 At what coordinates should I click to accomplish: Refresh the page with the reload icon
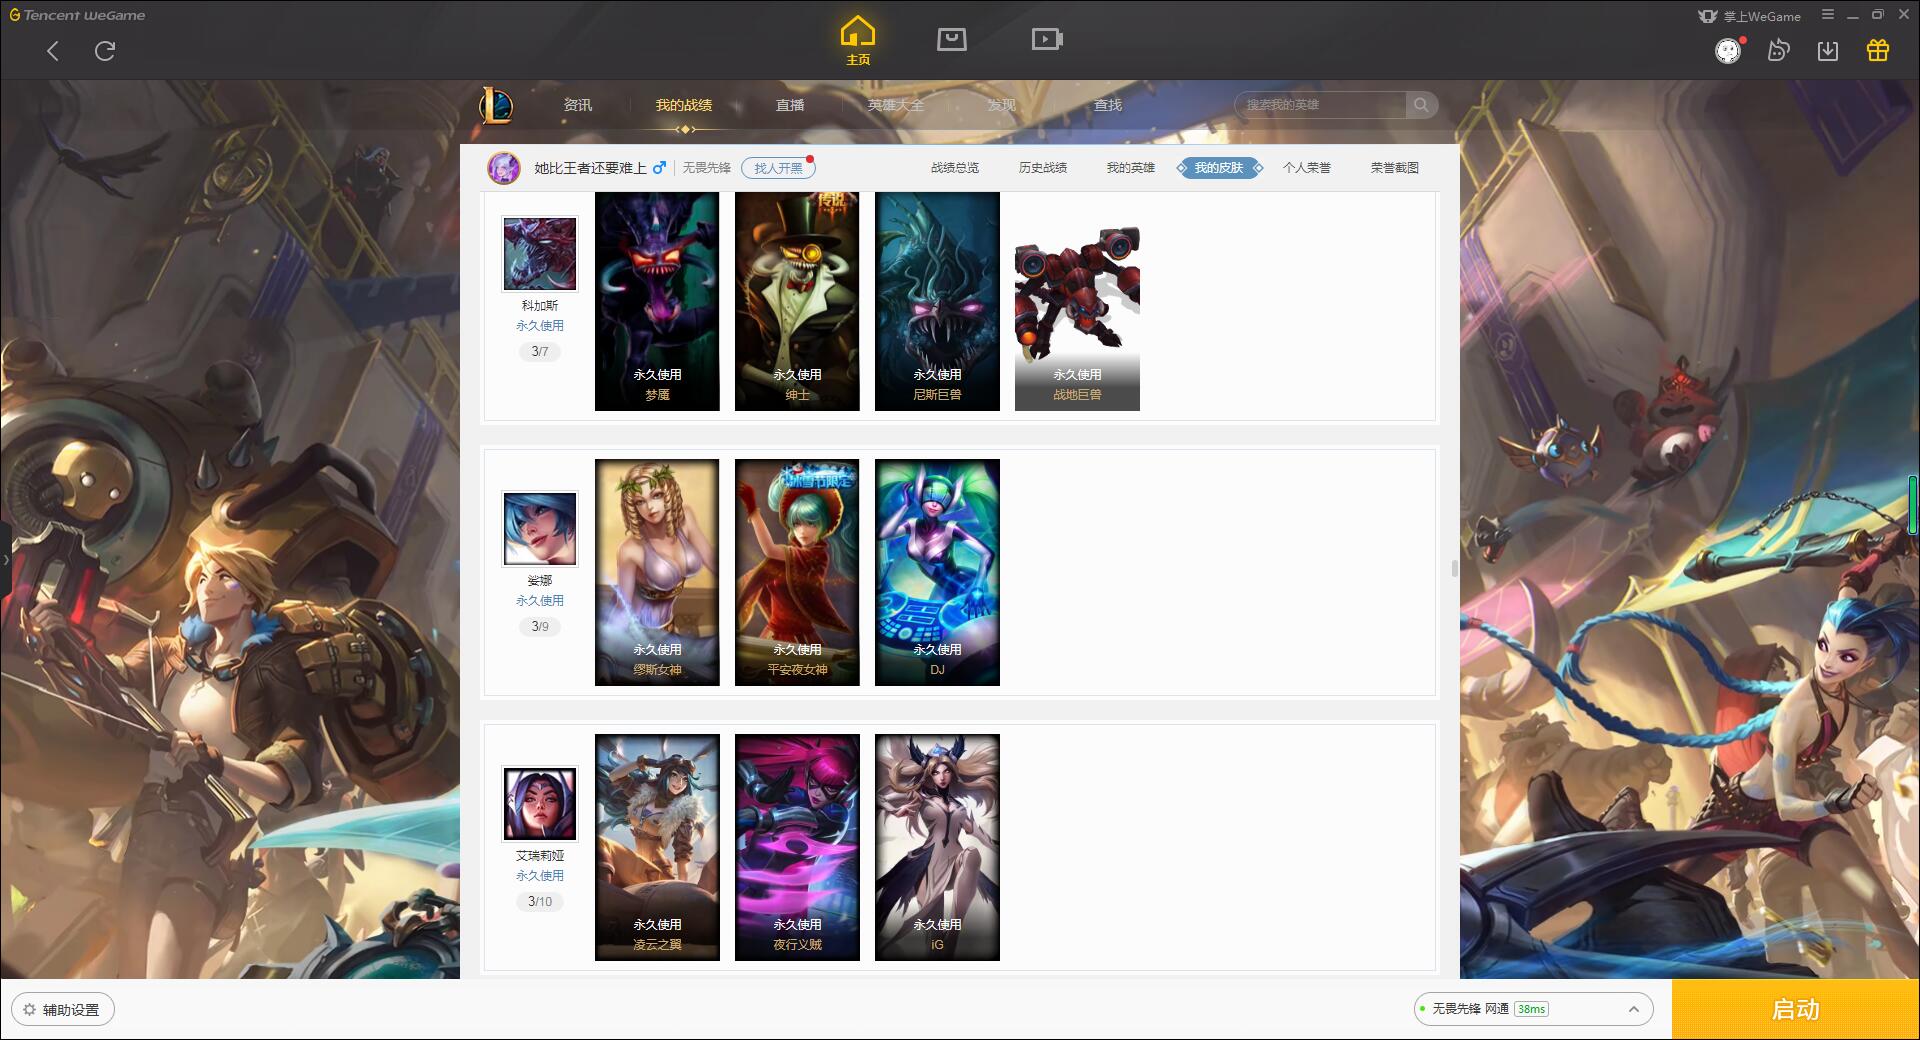point(105,51)
